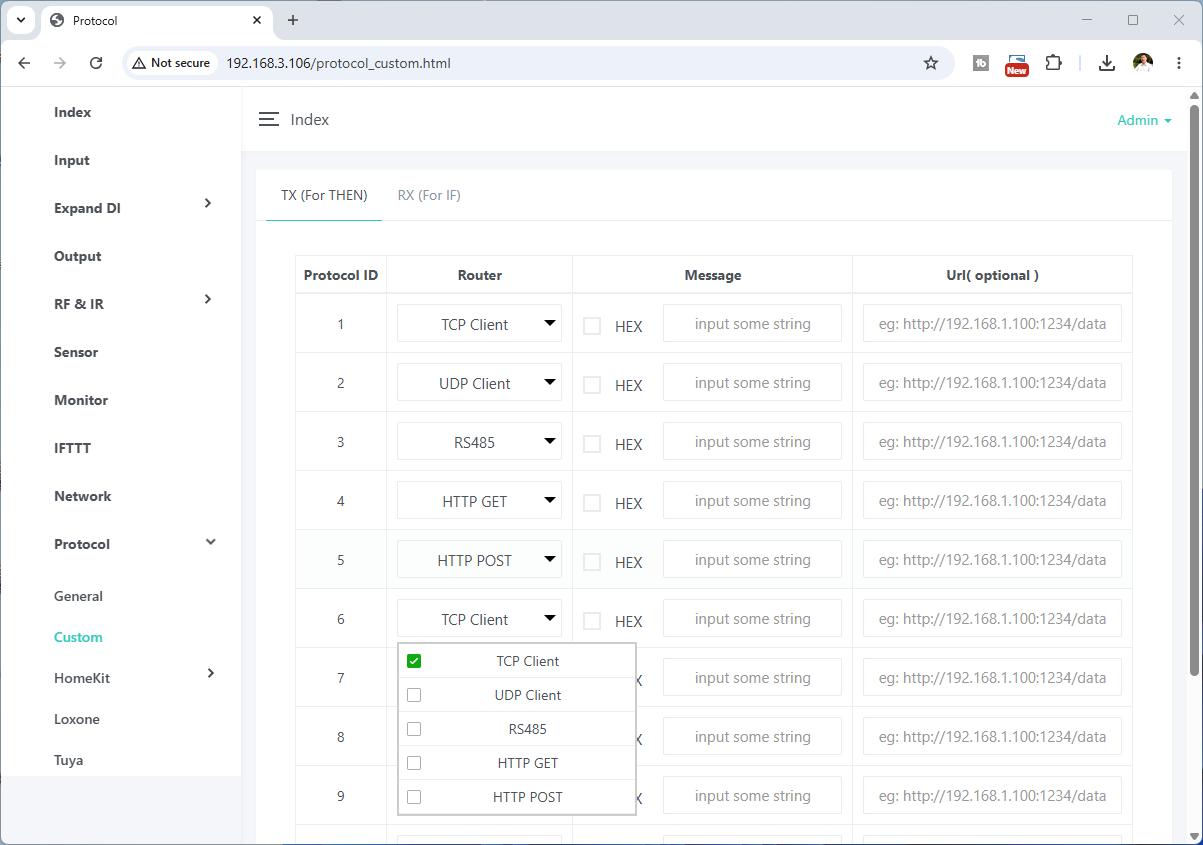Check the HEX box for protocol 1
1203x845 pixels.
click(592, 326)
